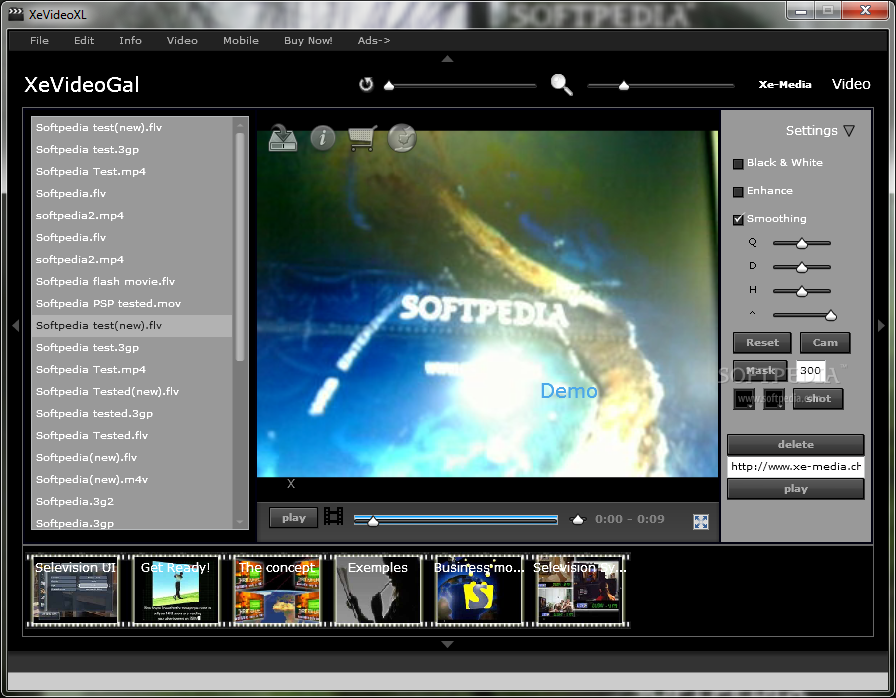Select the Exemples thumbnail
Screen dimensions: 896x698
click(378, 591)
